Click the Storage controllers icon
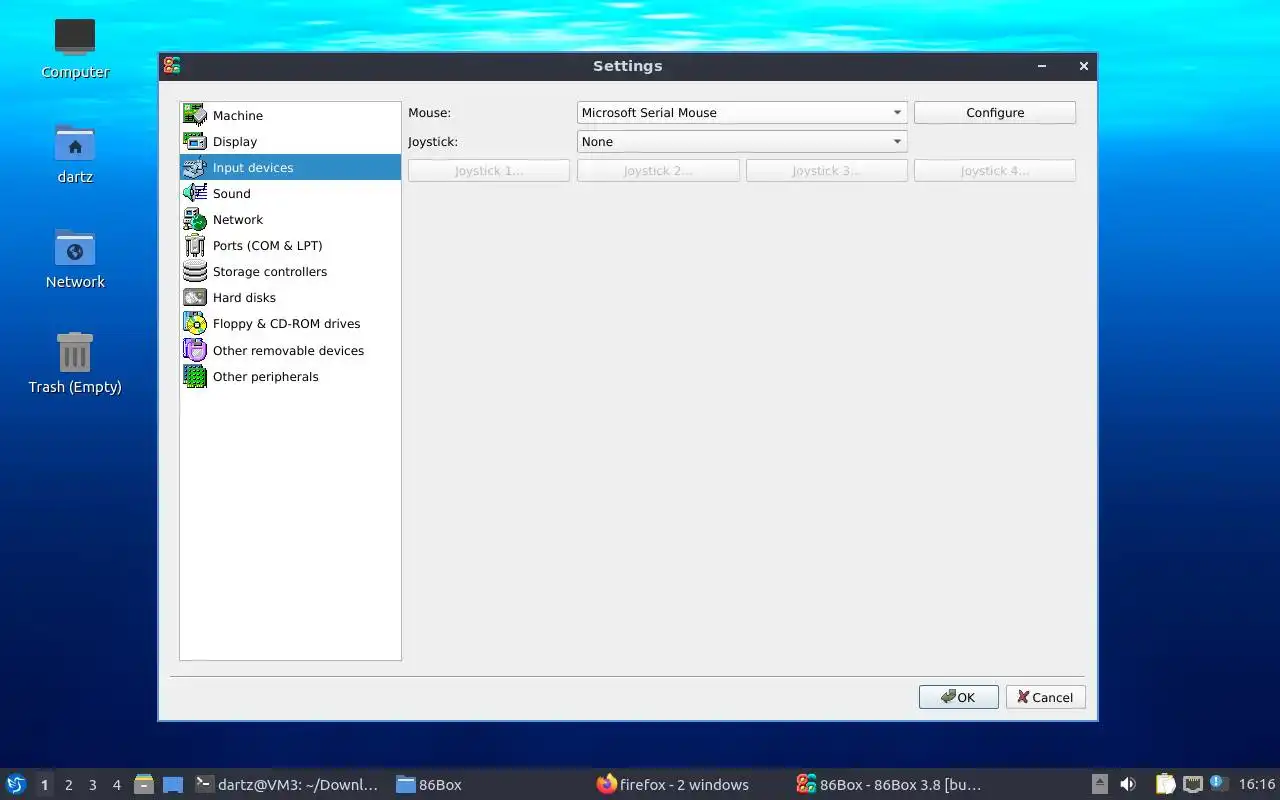This screenshot has width=1280, height=800. click(195, 271)
